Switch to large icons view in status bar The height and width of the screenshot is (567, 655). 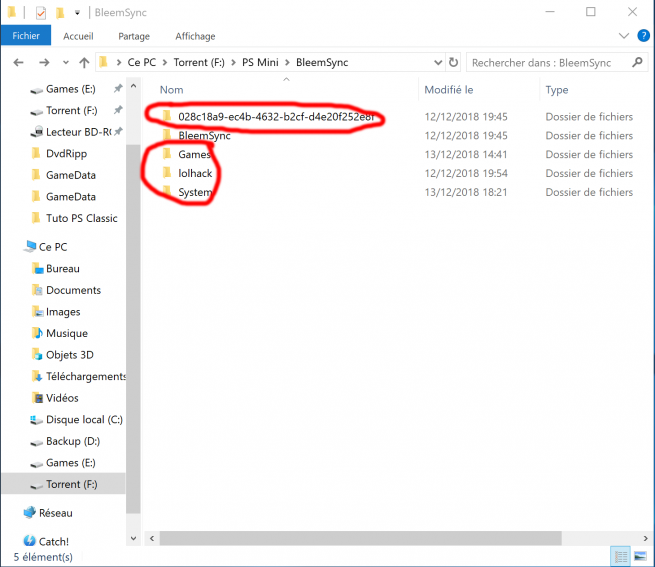coord(640,556)
